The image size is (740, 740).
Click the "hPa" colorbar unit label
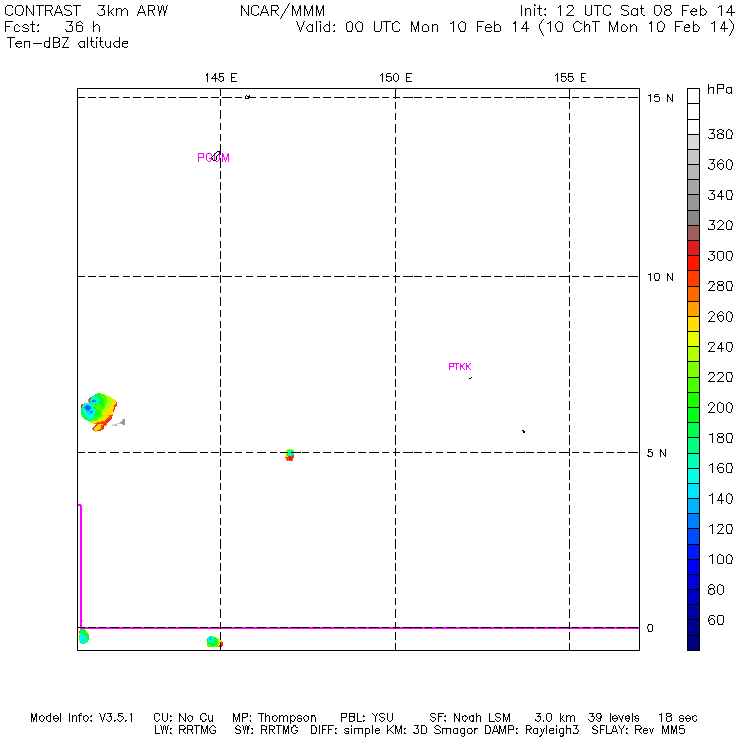click(720, 90)
